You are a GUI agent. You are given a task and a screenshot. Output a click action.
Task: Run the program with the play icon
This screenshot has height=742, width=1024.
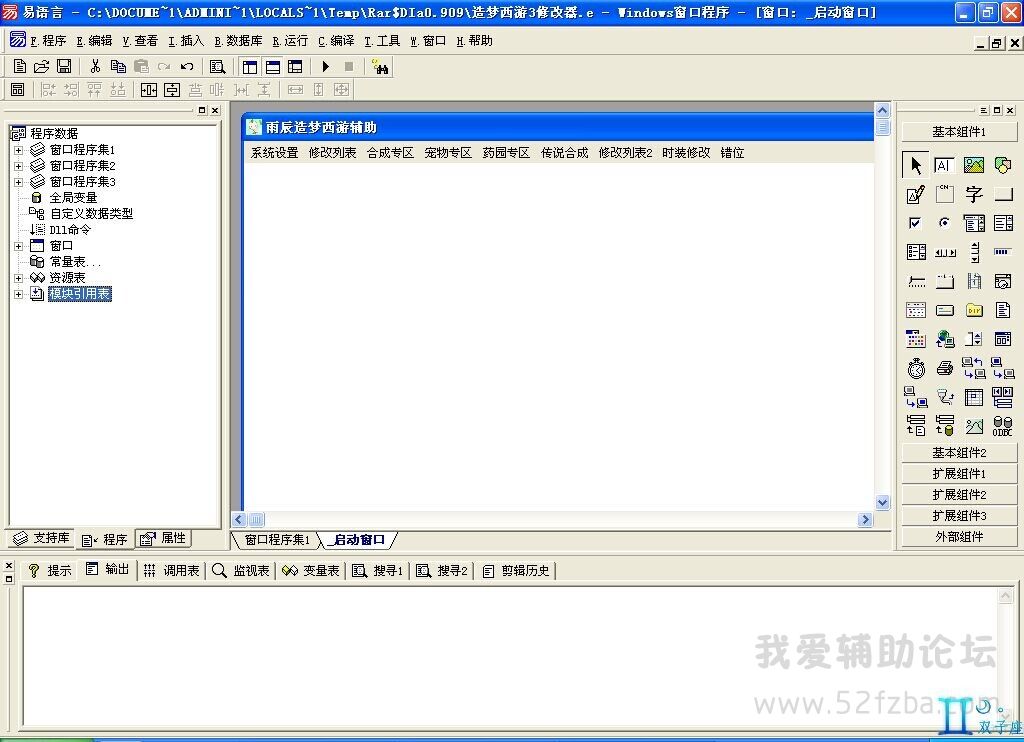tap(326, 66)
